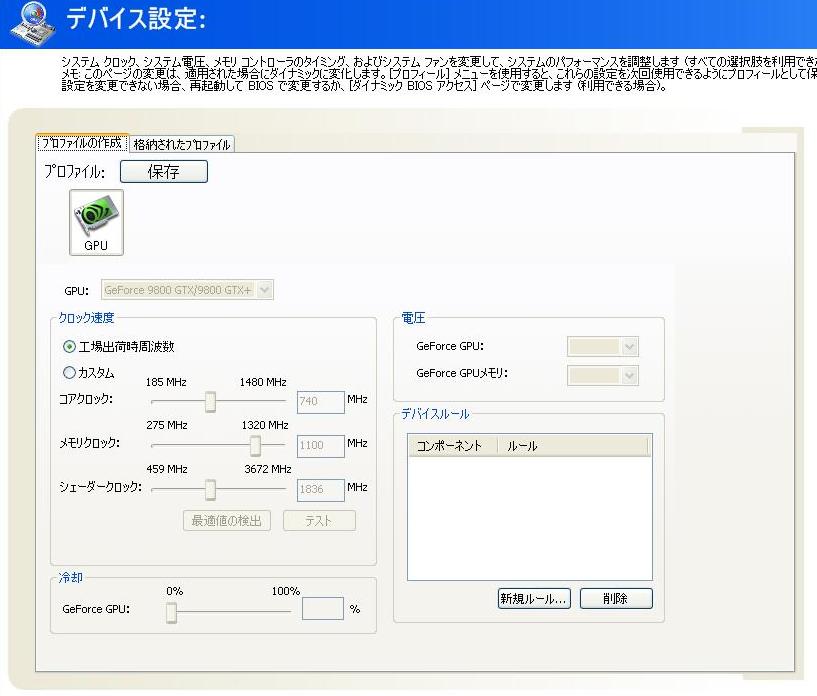Click the core clock 740 MHz field
This screenshot has height=696, width=817.
click(x=320, y=402)
